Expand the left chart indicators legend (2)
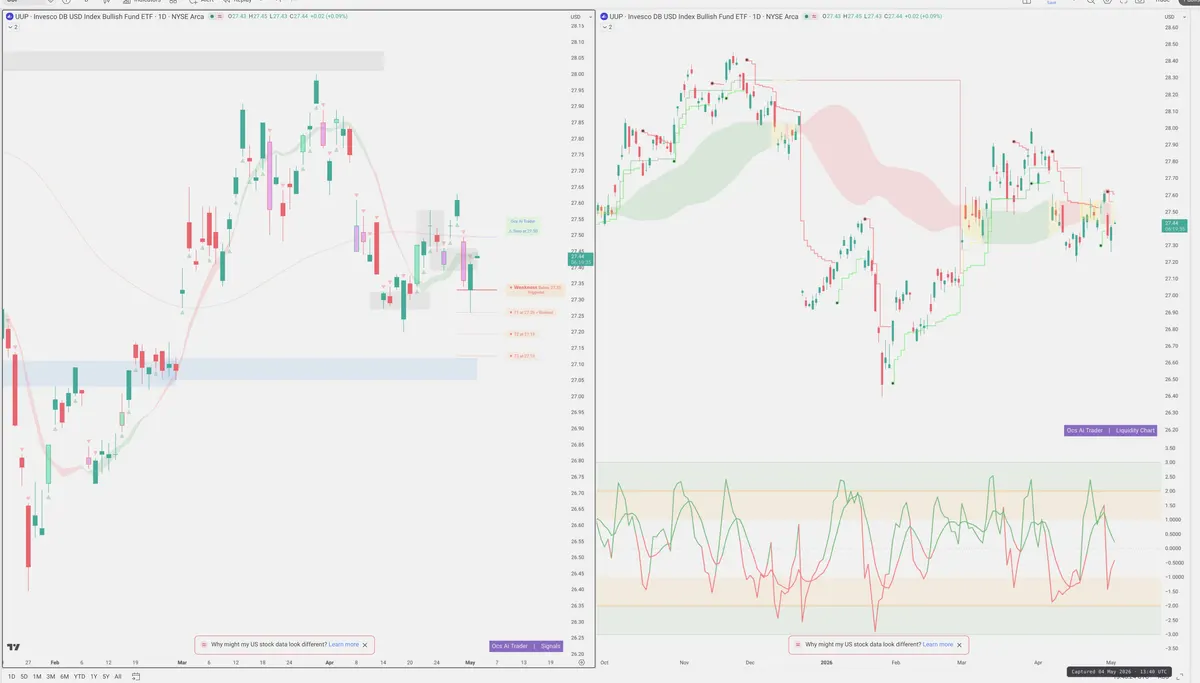1200x683 pixels. (x=11, y=28)
